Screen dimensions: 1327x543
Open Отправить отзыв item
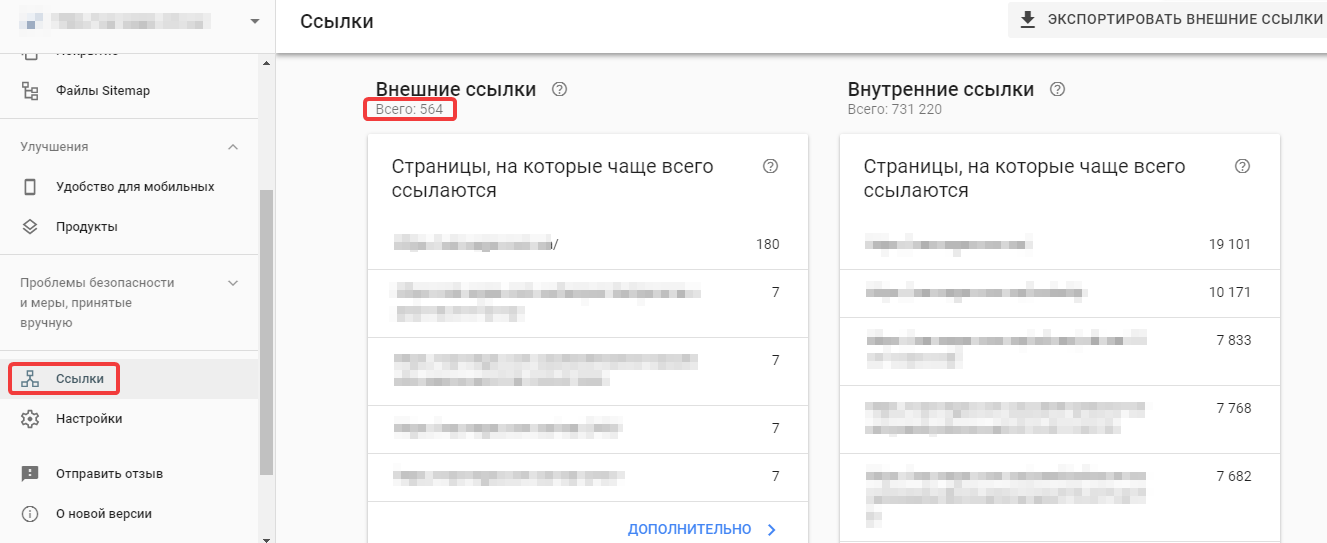tap(109, 474)
